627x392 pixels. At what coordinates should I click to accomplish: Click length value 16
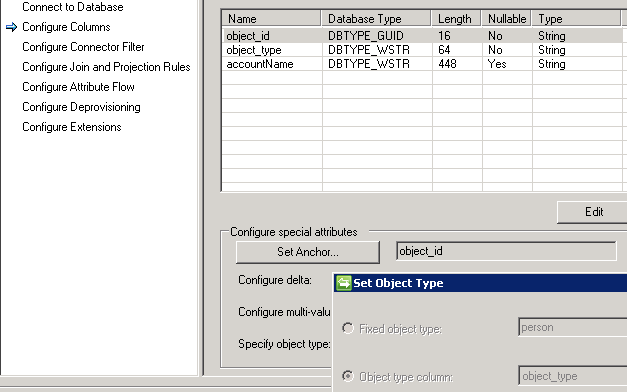pyautogui.click(x=444, y=36)
